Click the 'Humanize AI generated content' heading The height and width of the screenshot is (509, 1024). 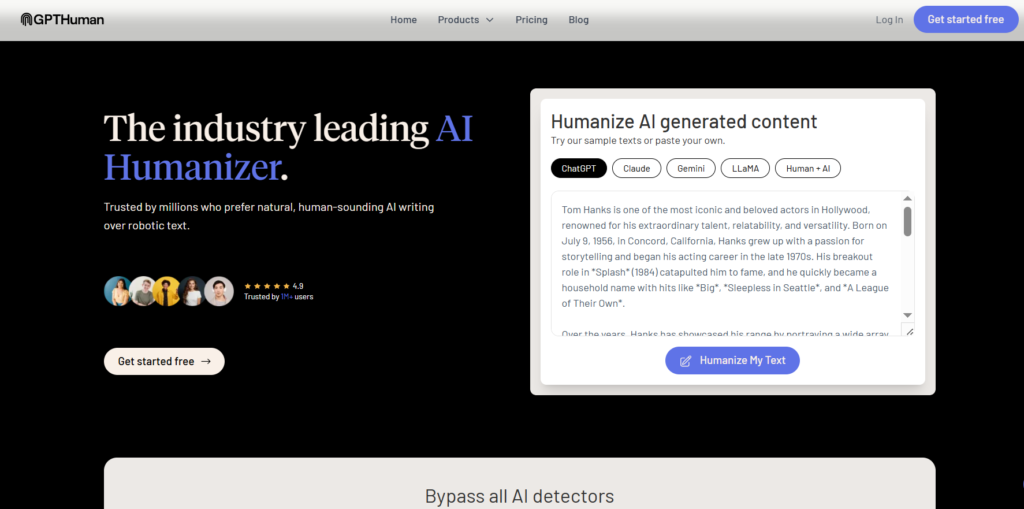[684, 122]
